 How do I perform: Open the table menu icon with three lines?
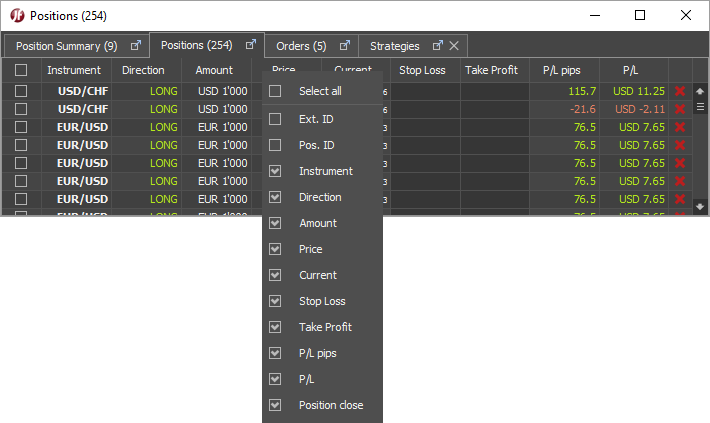pyautogui.click(x=700, y=107)
